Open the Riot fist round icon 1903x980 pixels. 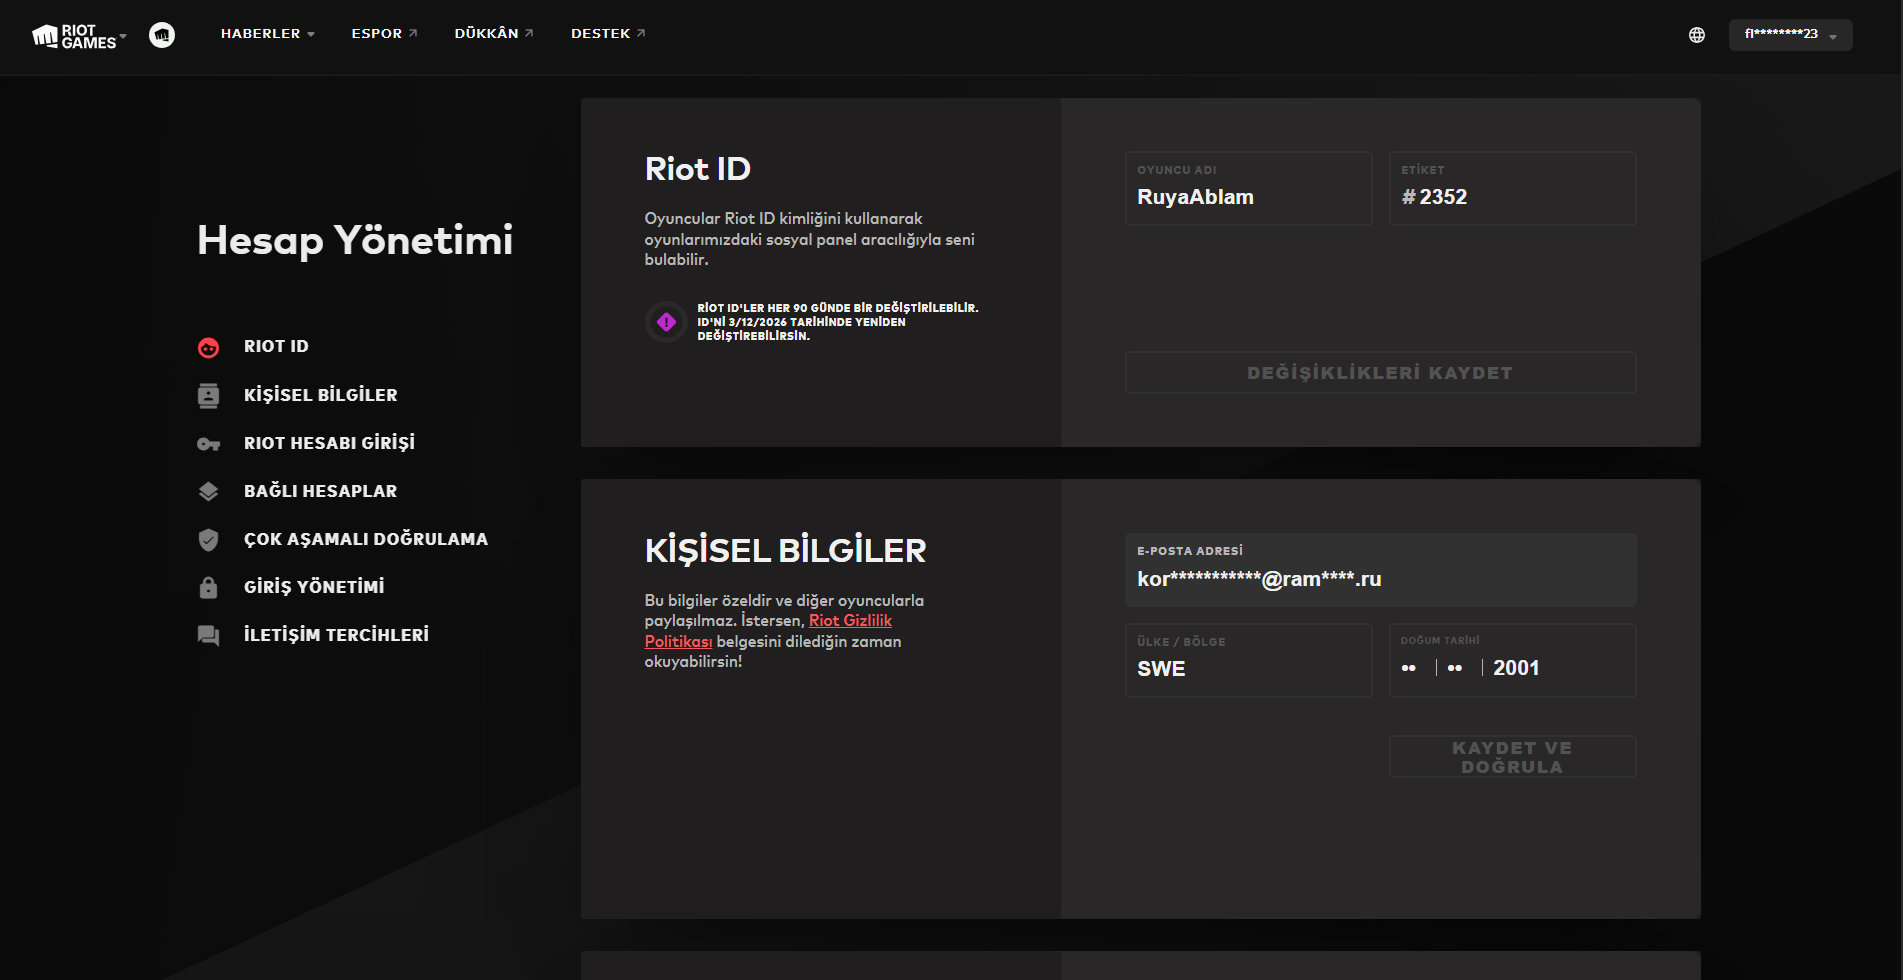click(x=162, y=35)
